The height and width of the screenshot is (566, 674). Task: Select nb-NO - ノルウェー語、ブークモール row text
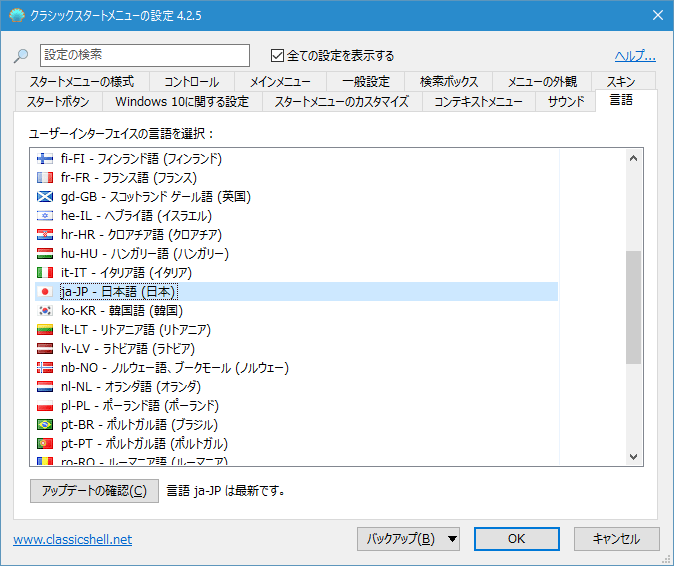coord(175,367)
